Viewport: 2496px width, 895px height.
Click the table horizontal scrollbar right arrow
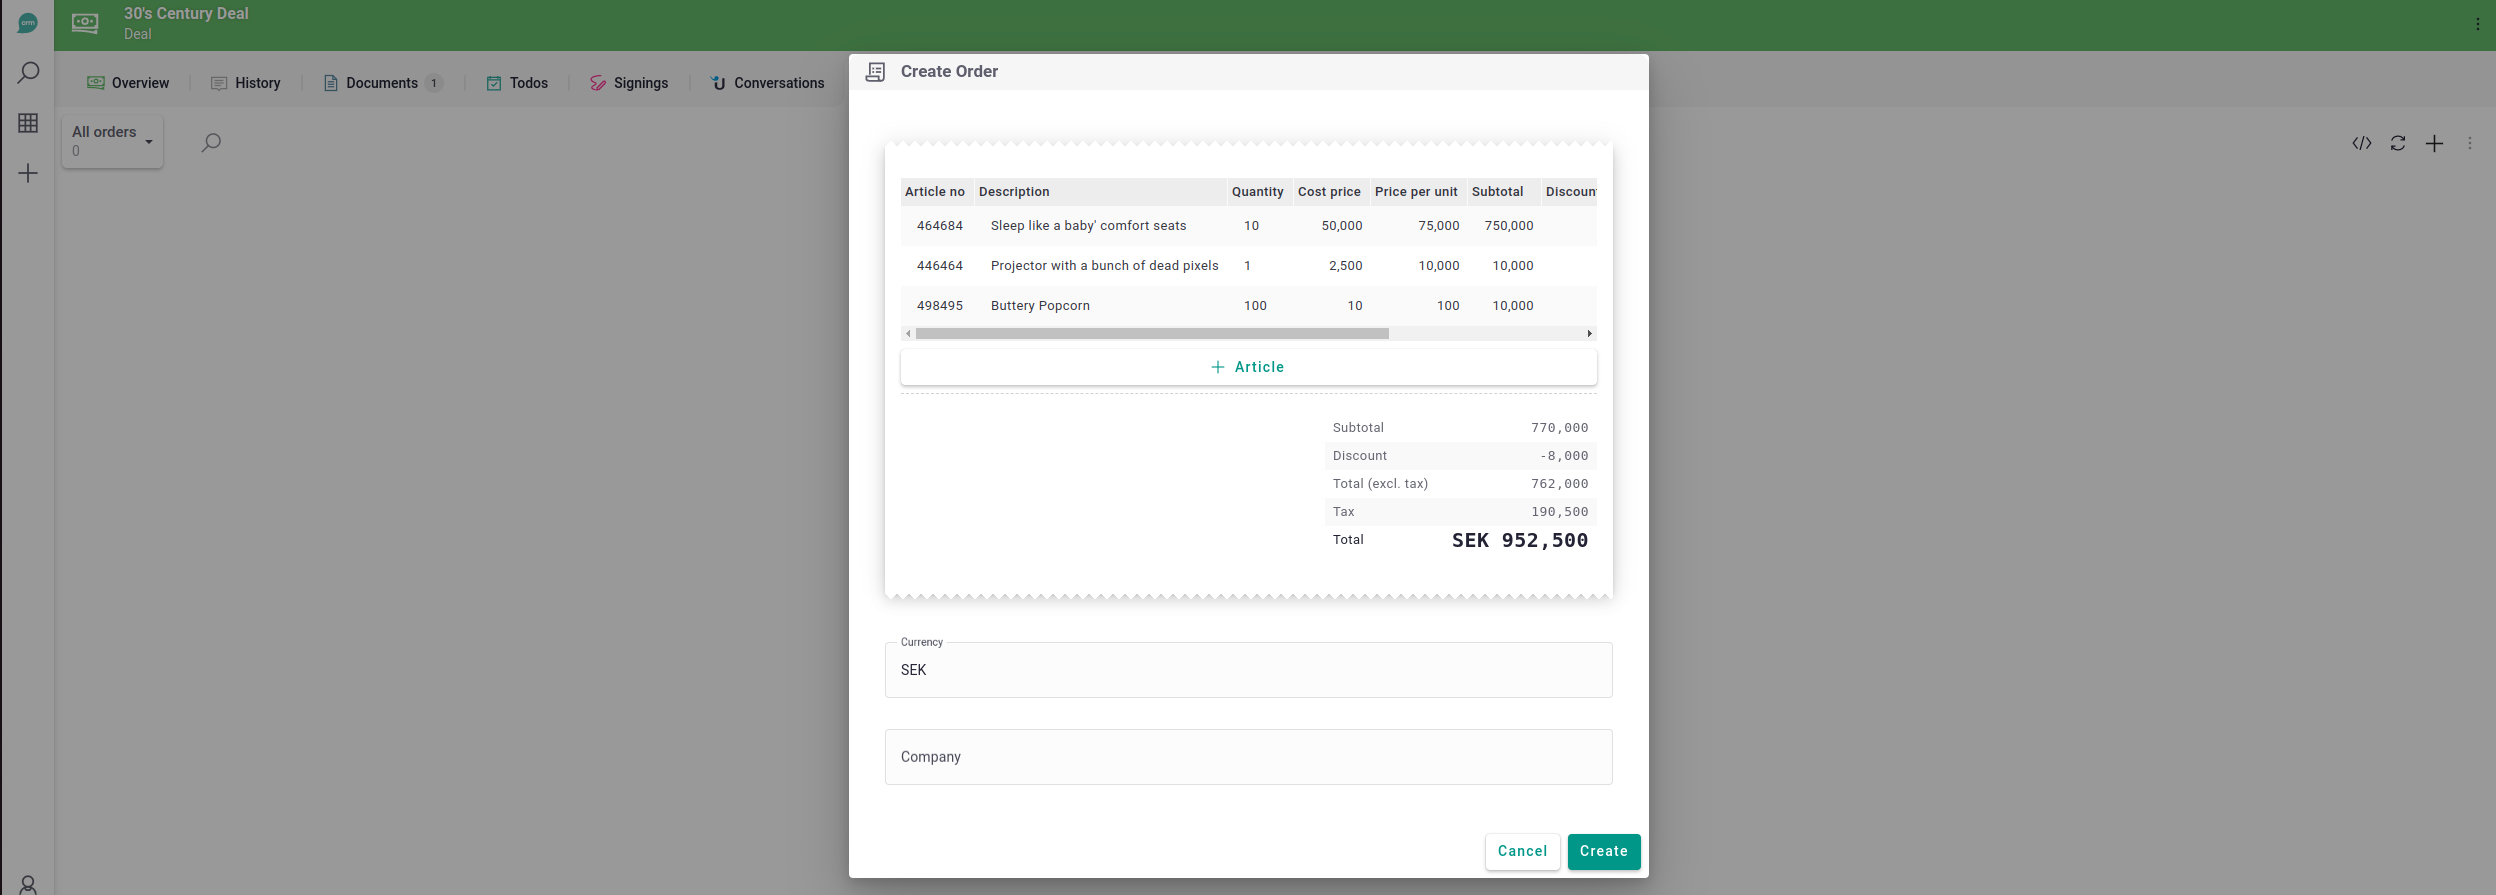(1589, 334)
